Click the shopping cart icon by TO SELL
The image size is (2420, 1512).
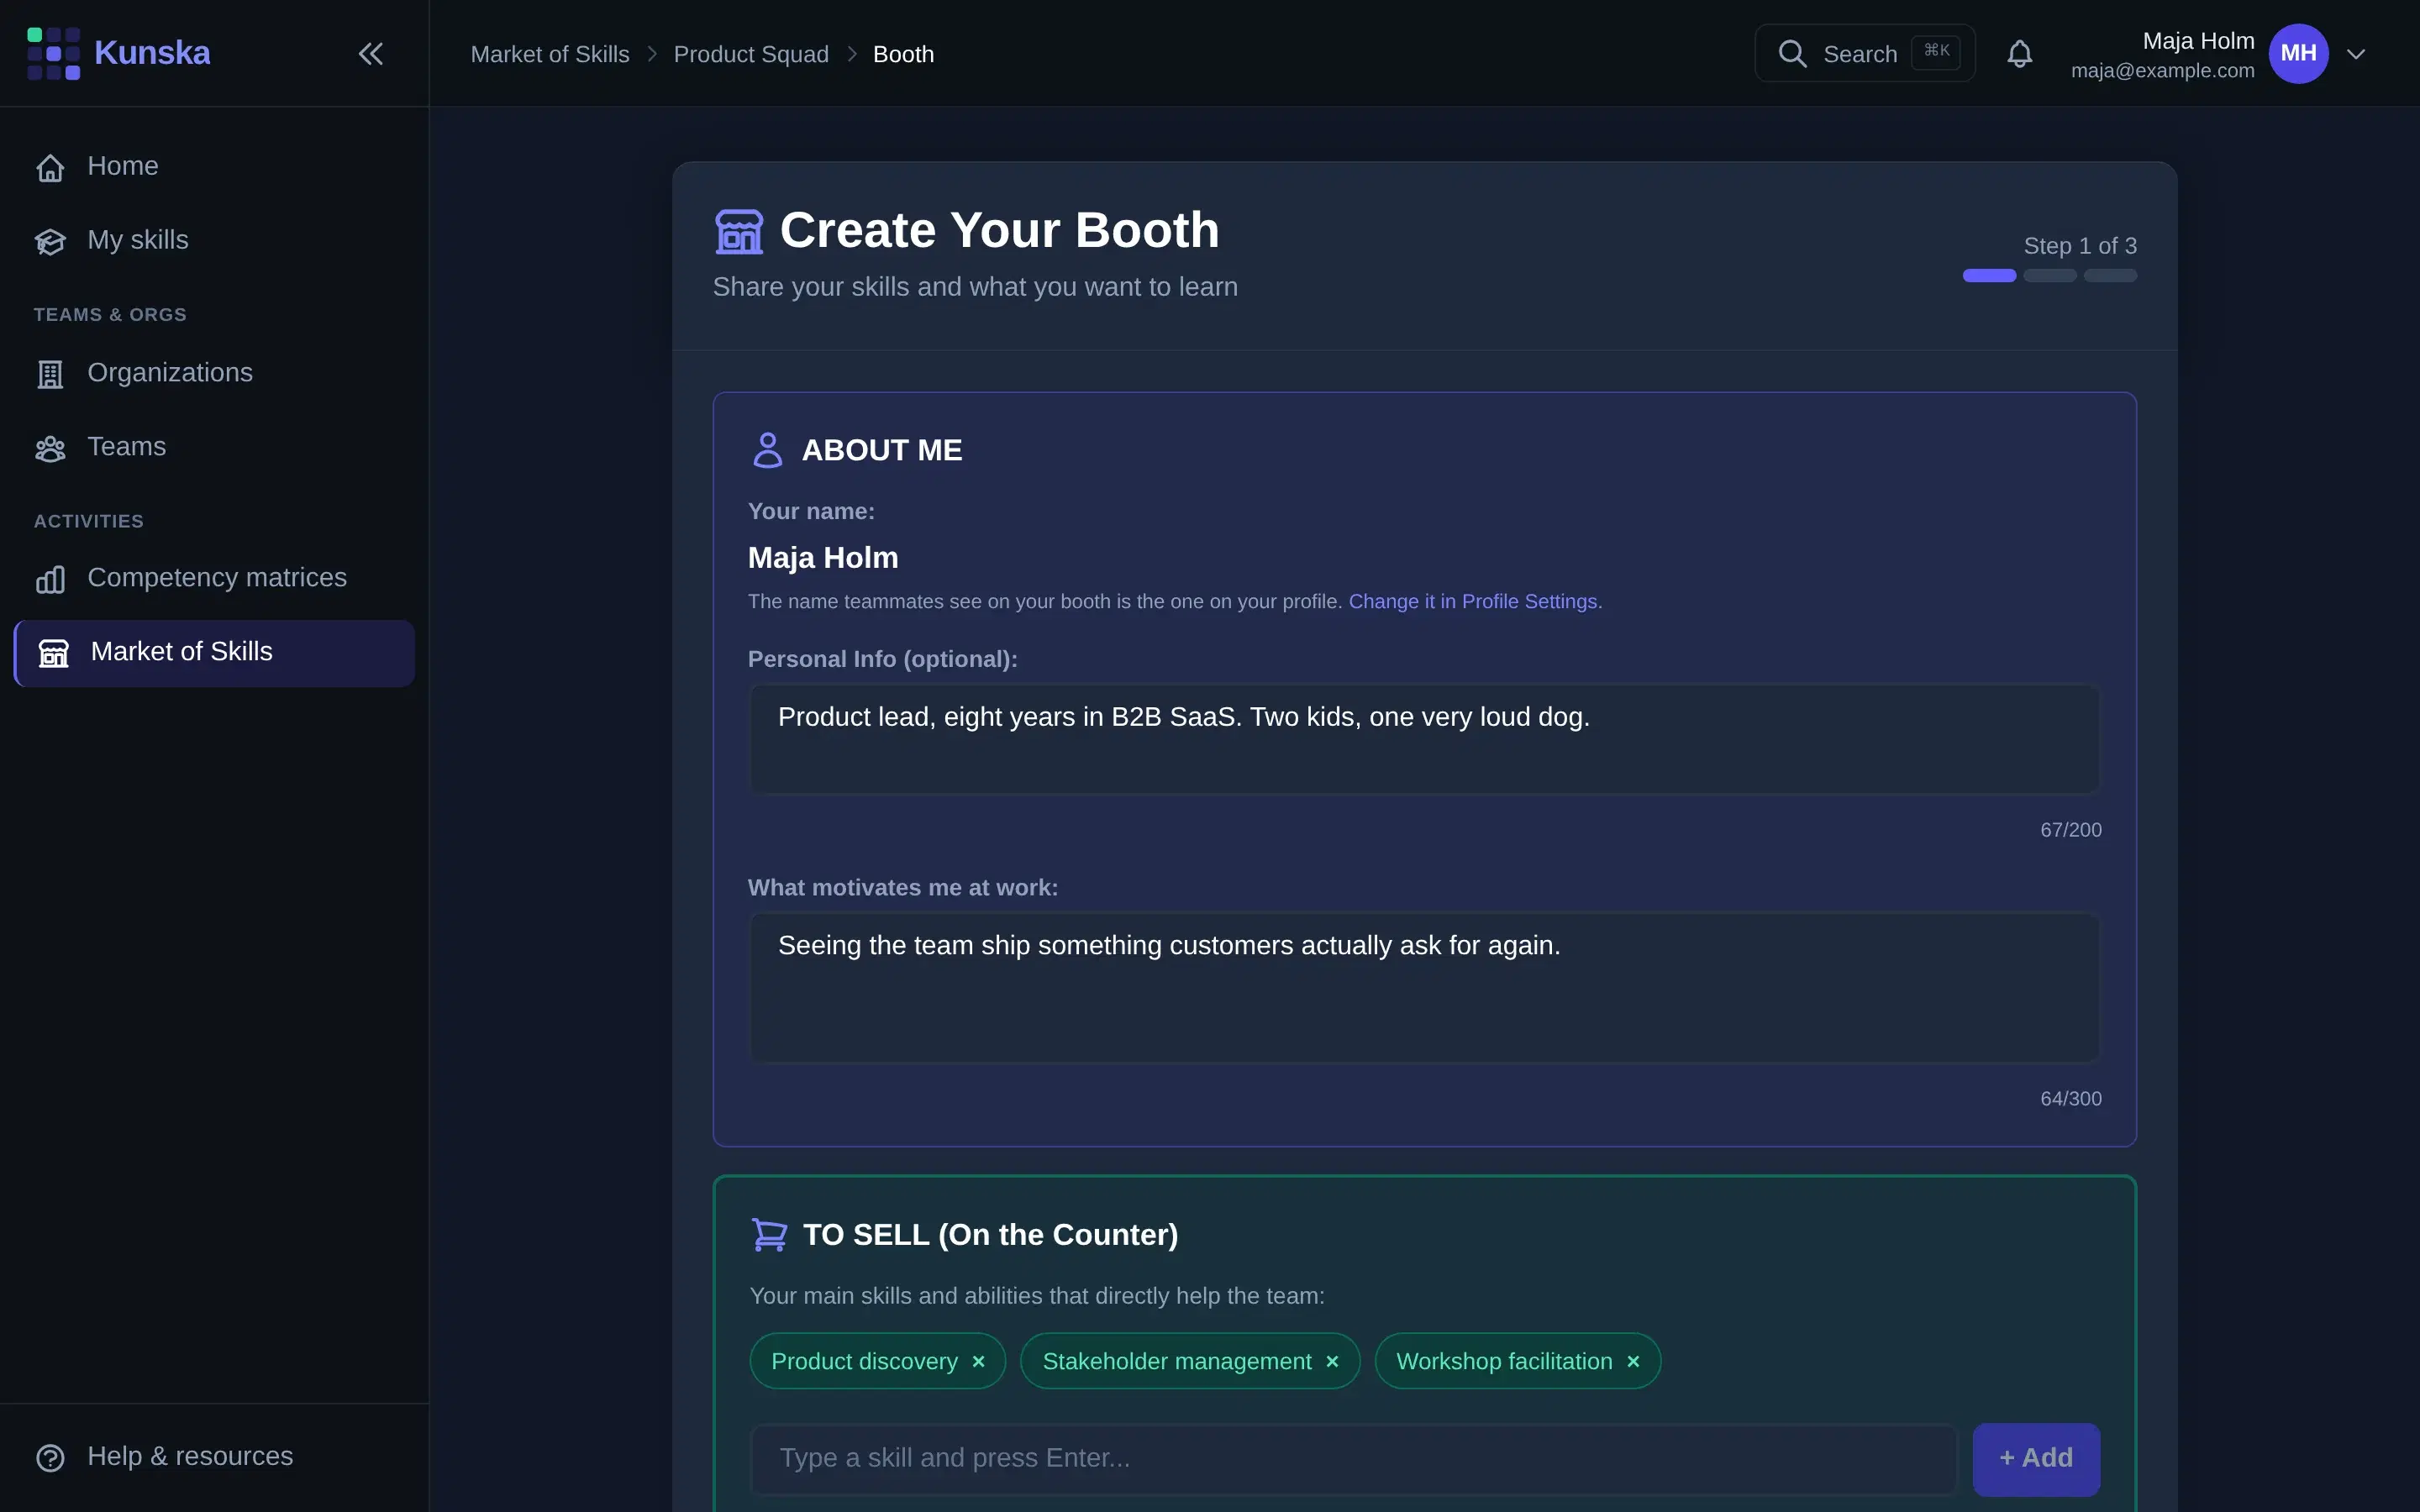769,1235
